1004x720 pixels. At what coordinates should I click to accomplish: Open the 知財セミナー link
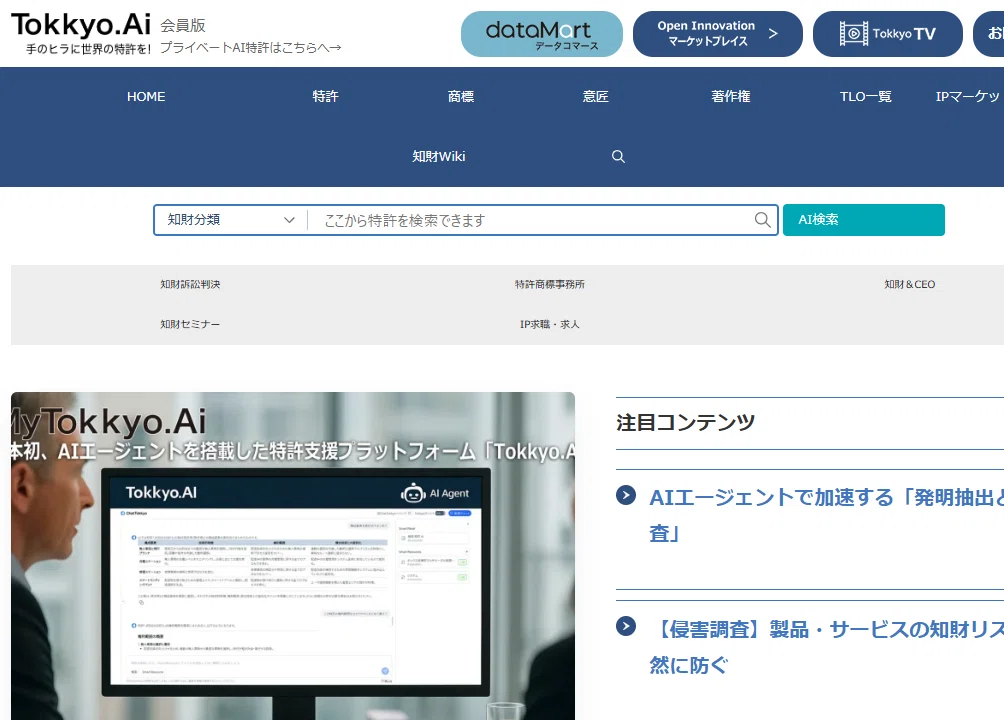[190, 324]
